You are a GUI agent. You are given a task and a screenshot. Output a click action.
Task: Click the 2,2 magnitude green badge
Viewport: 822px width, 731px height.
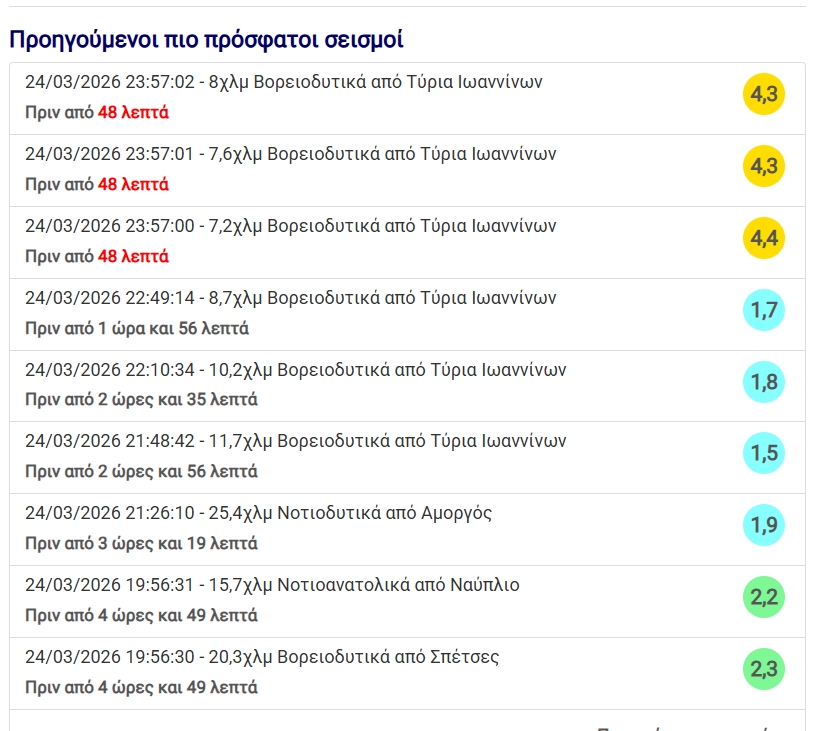764,598
